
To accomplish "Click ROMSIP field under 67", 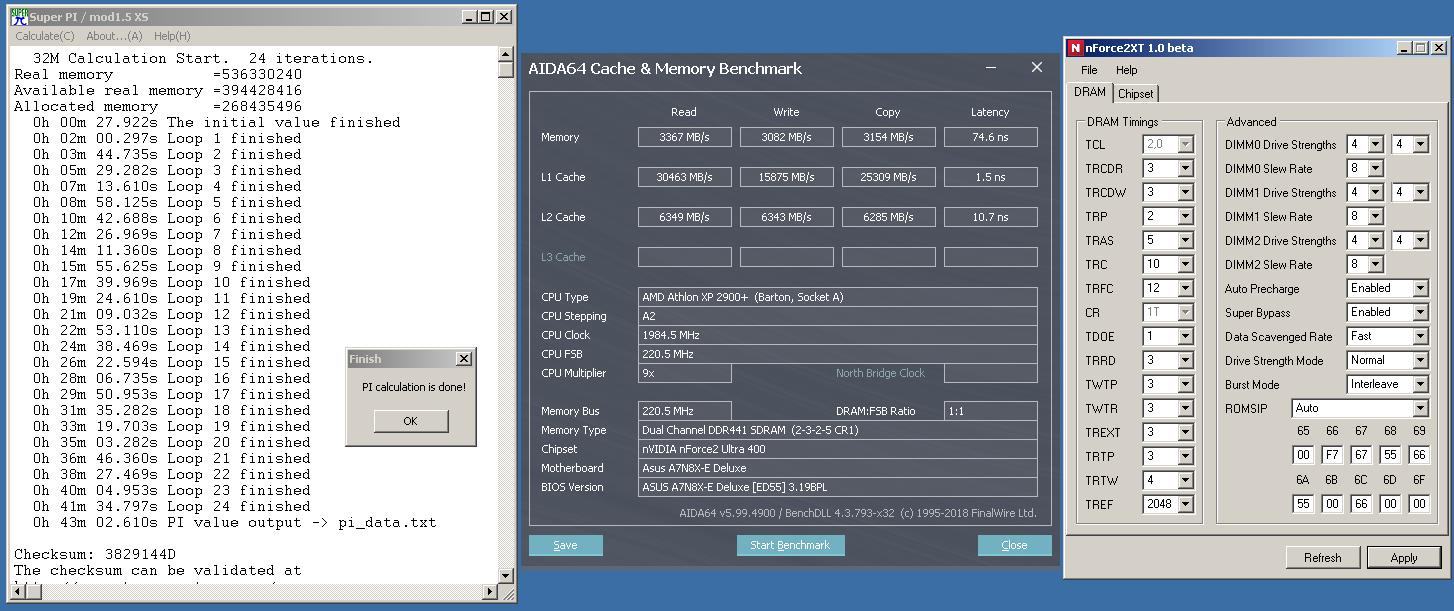I will tap(1361, 455).
